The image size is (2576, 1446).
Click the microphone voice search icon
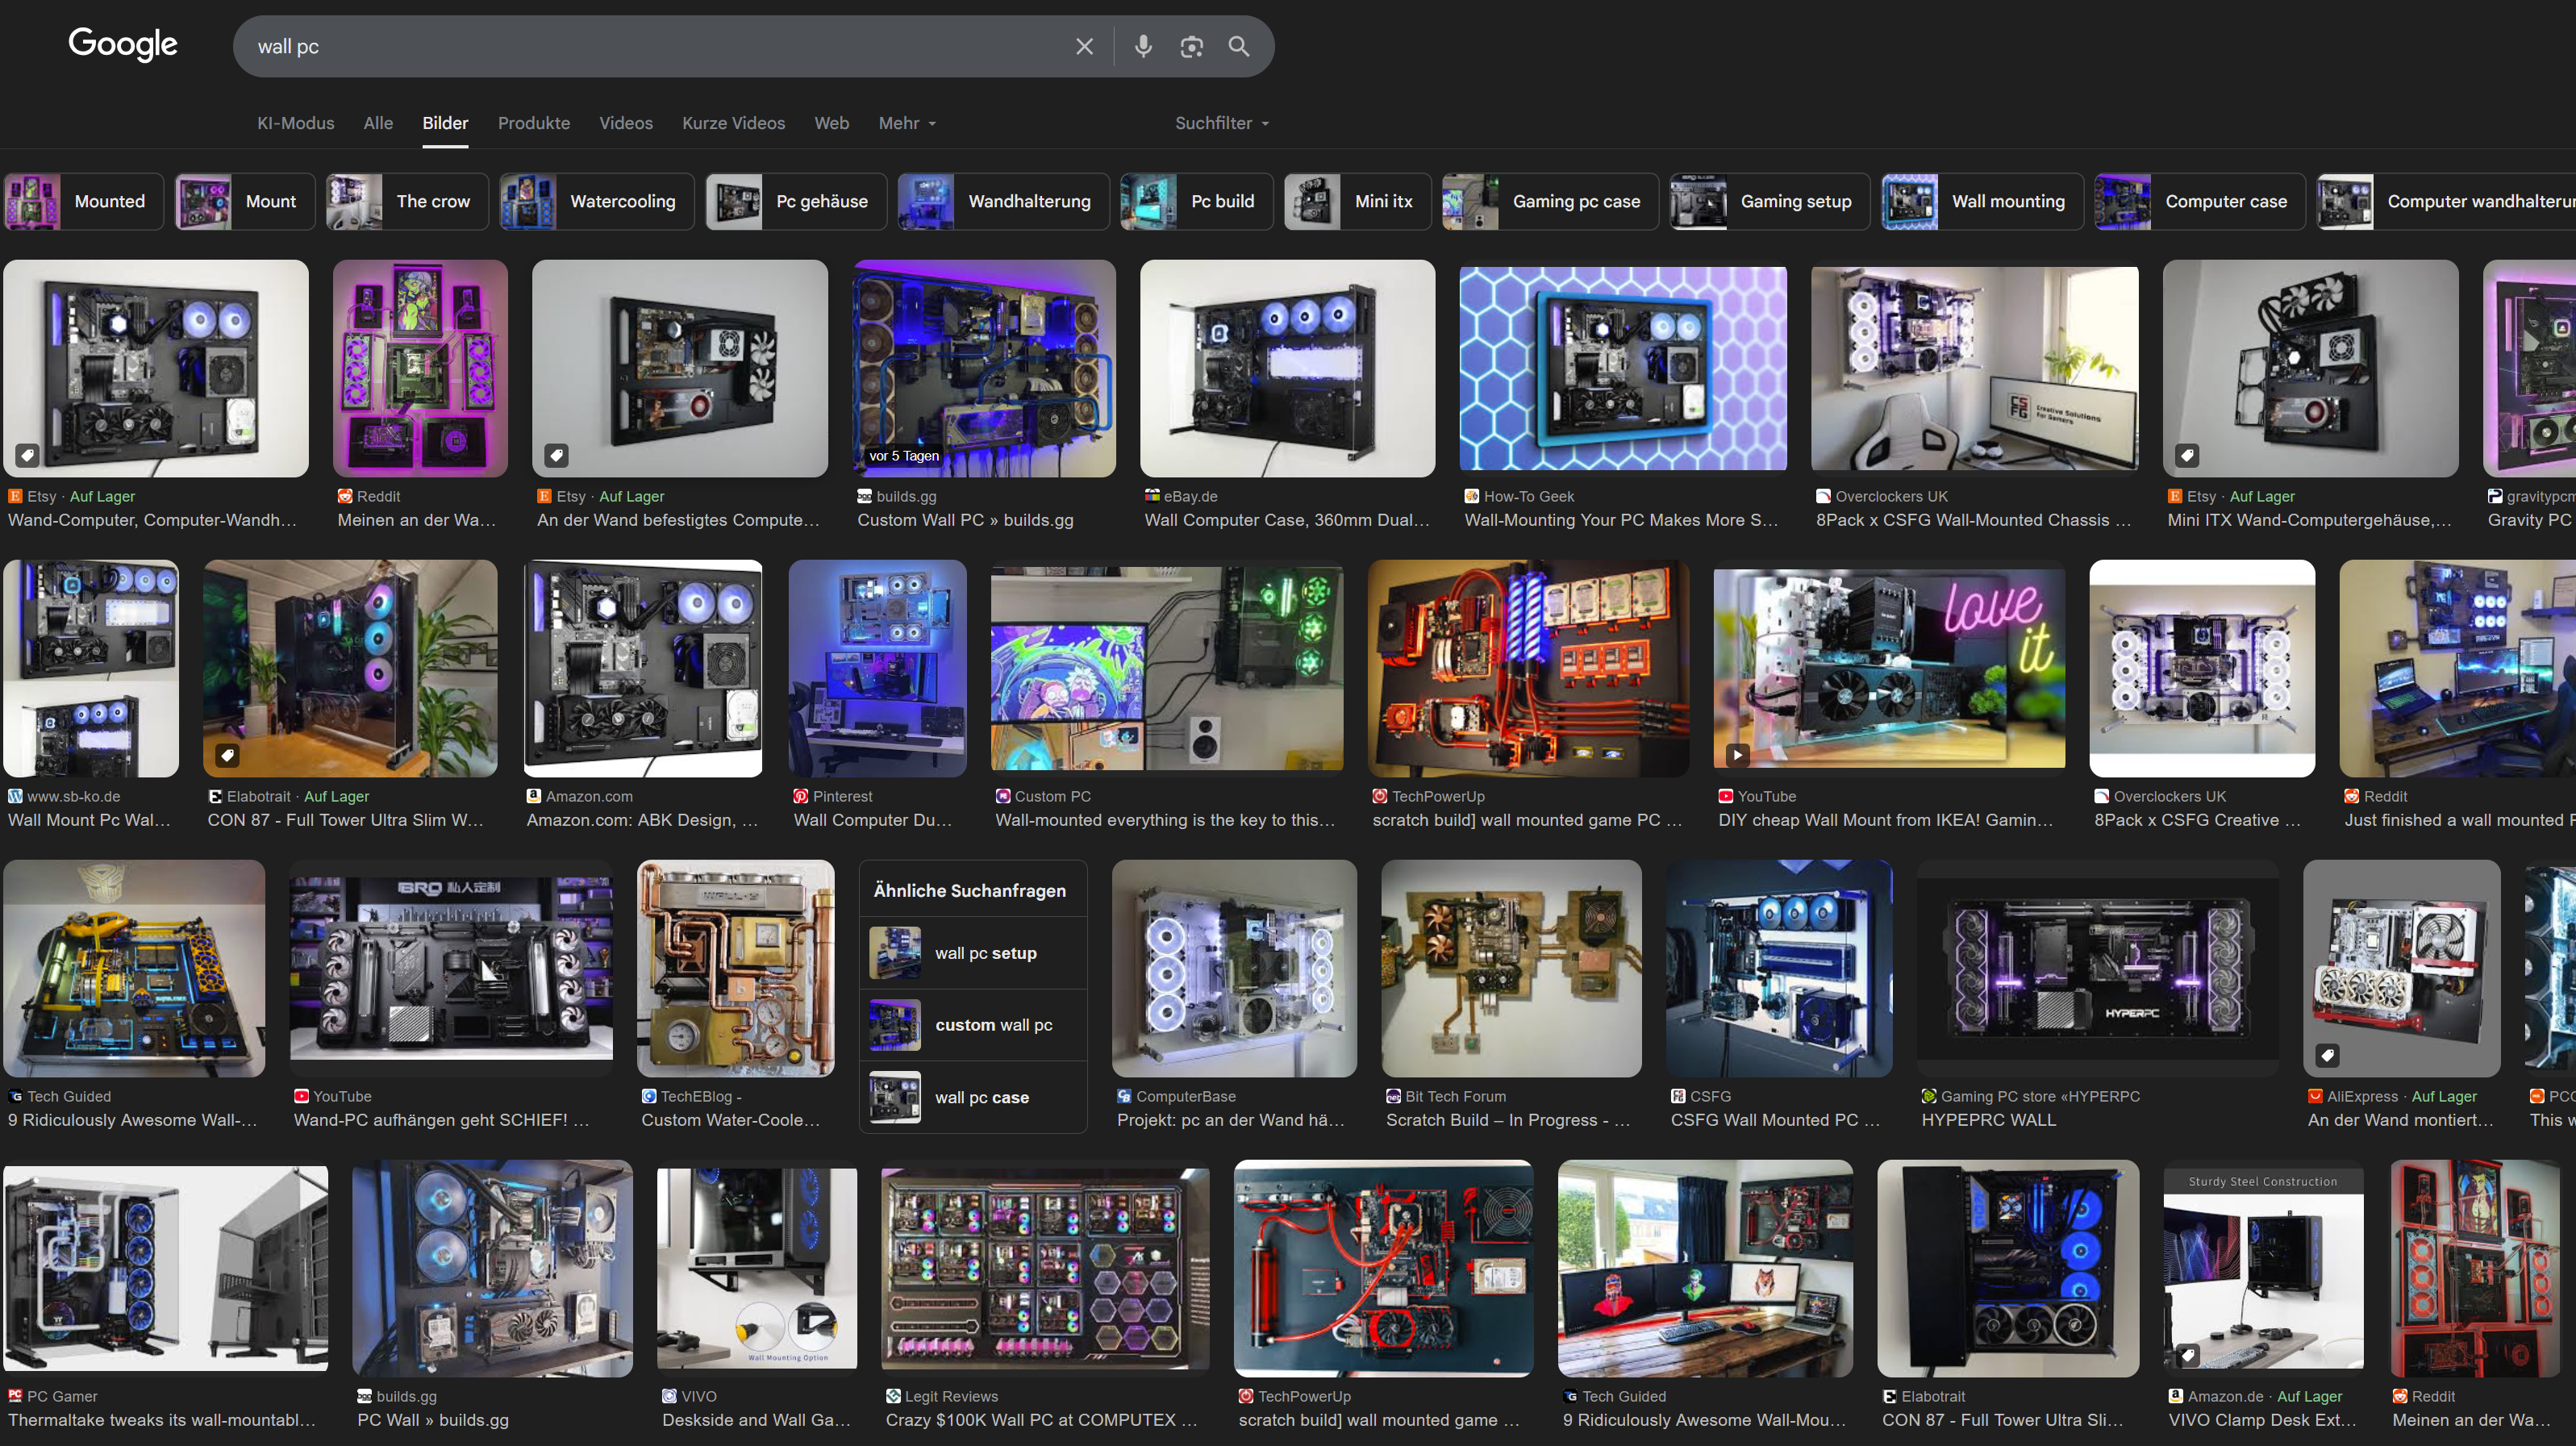pyautogui.click(x=1143, y=46)
